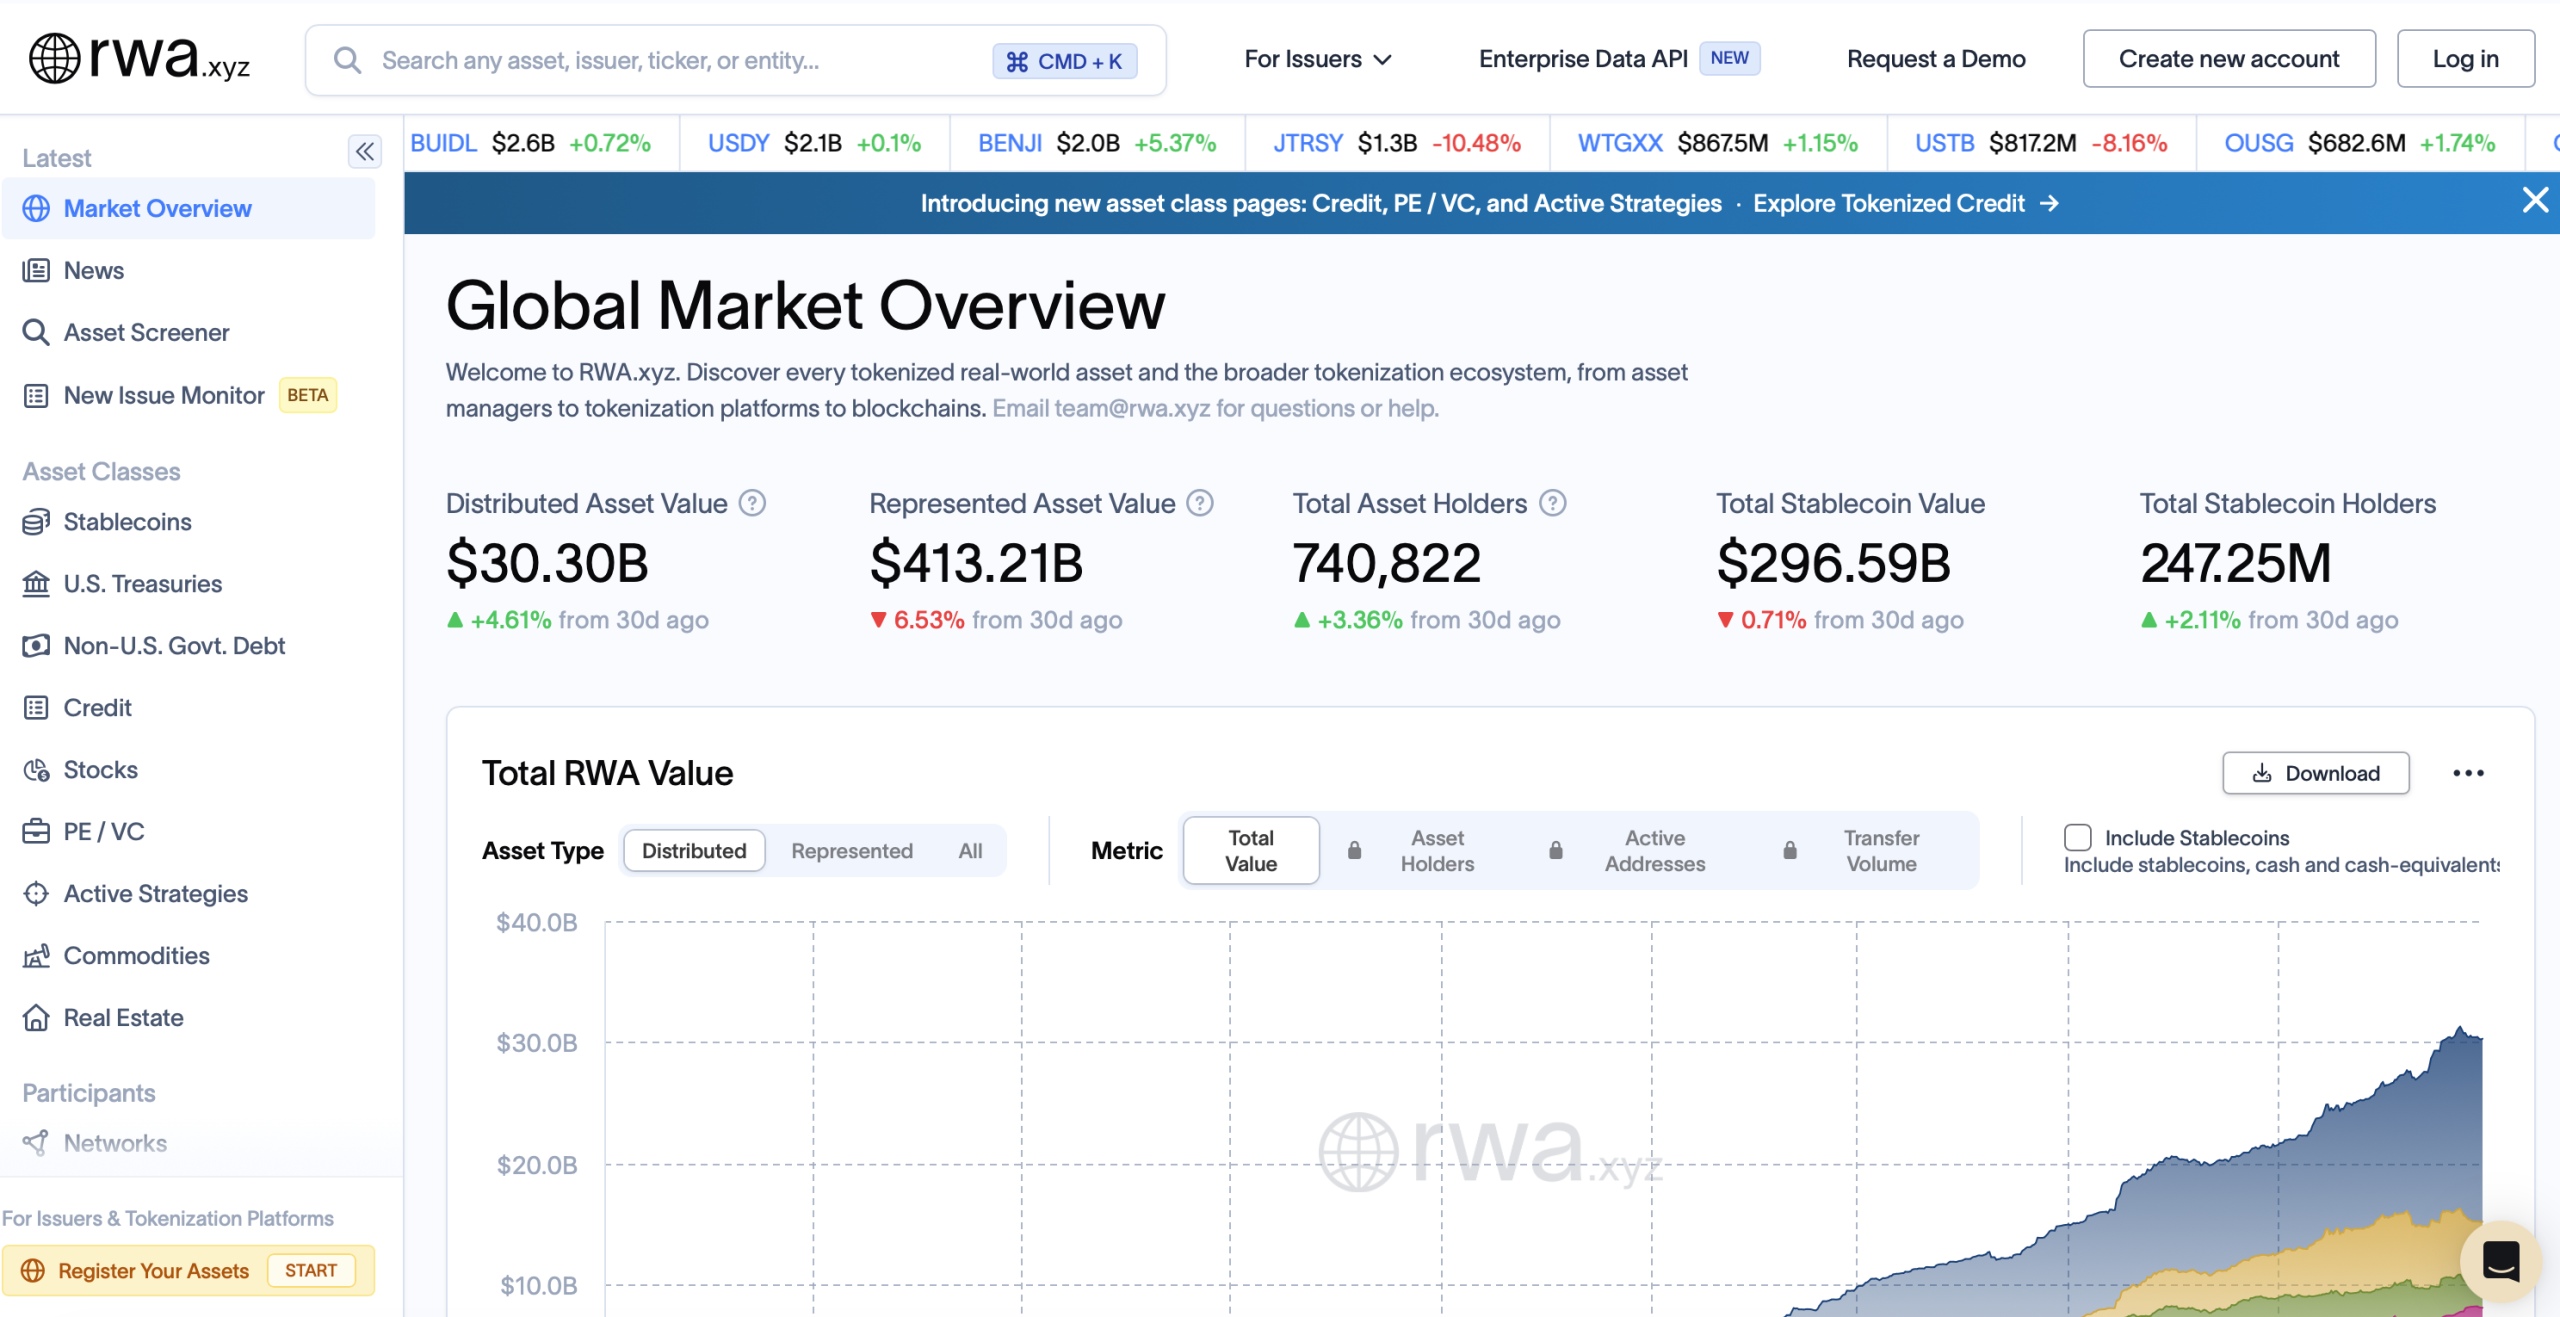The image size is (2560, 1317).
Task: Click the $413.21B represented value
Action: point(976,563)
